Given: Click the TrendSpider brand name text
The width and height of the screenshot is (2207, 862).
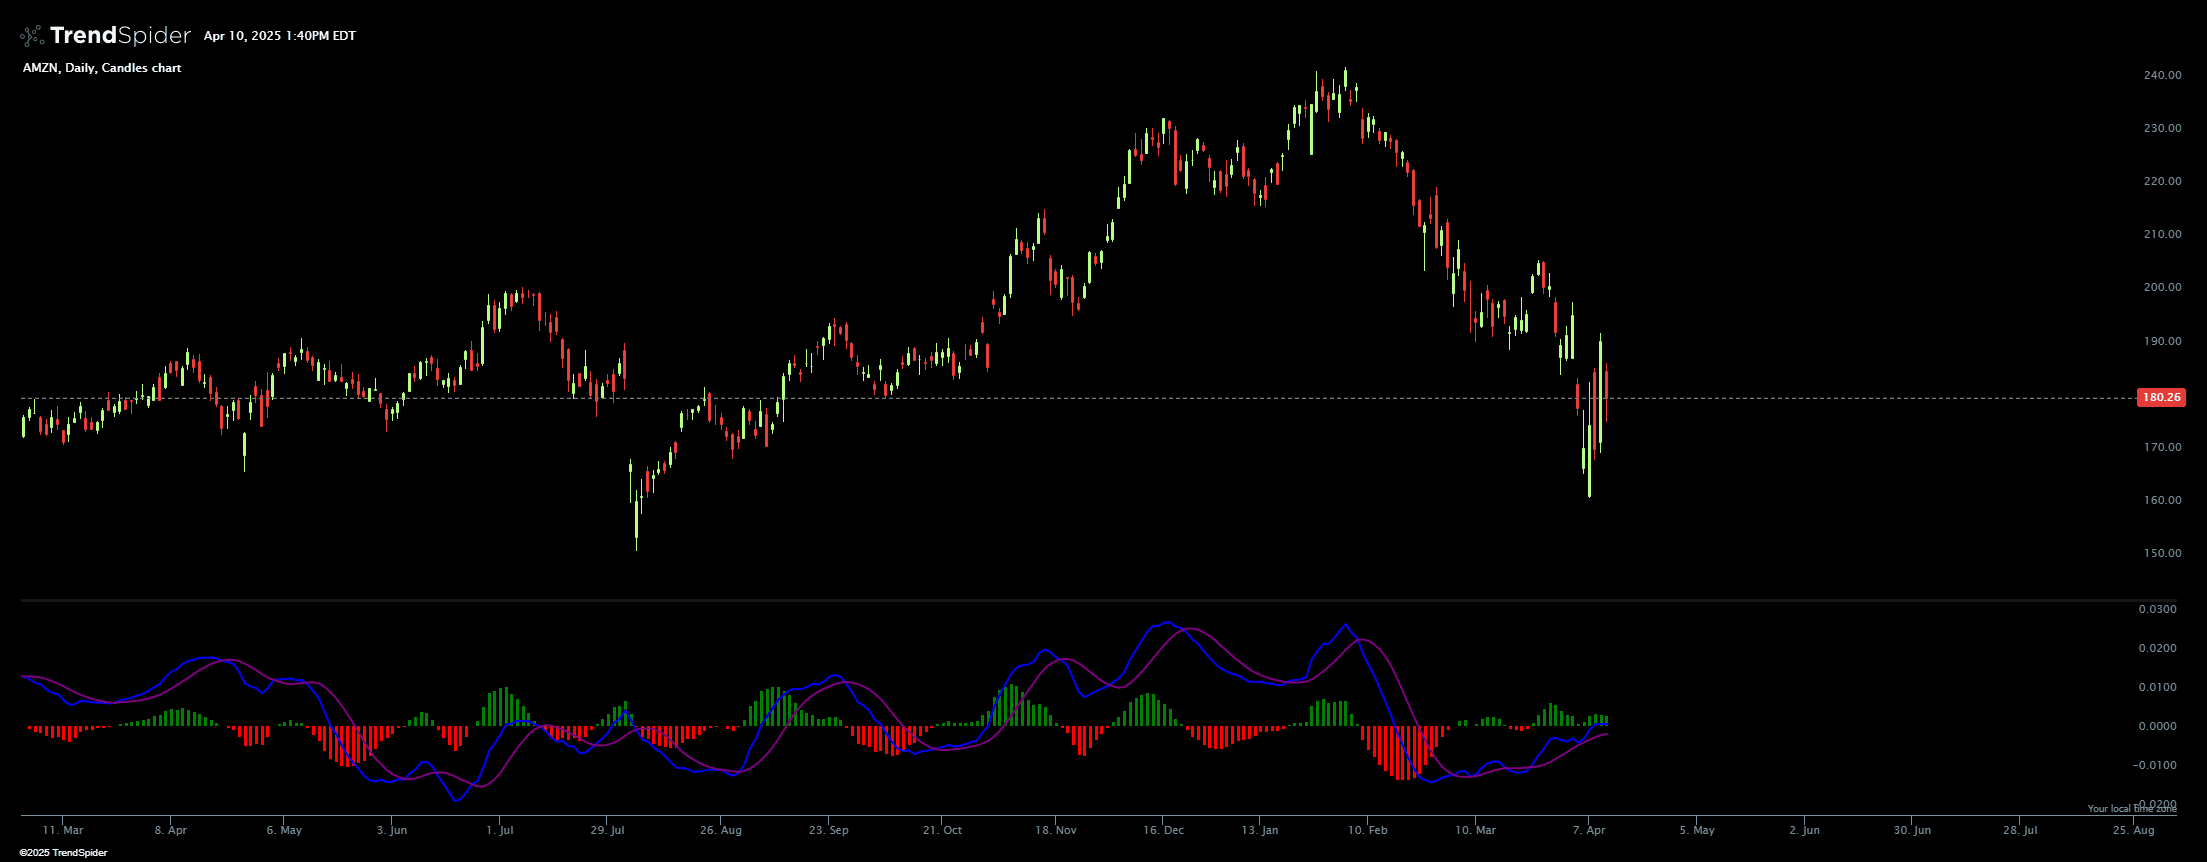Looking at the screenshot, I should 120,36.
